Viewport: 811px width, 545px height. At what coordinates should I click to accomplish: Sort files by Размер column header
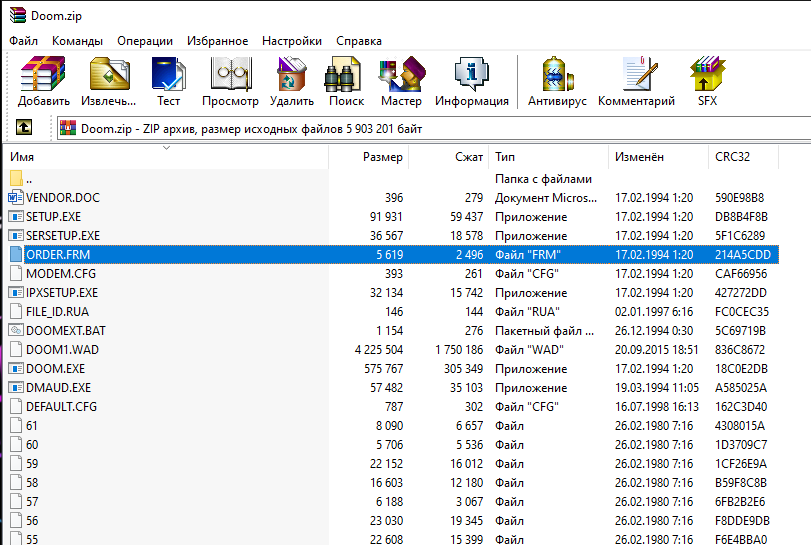coord(382,157)
